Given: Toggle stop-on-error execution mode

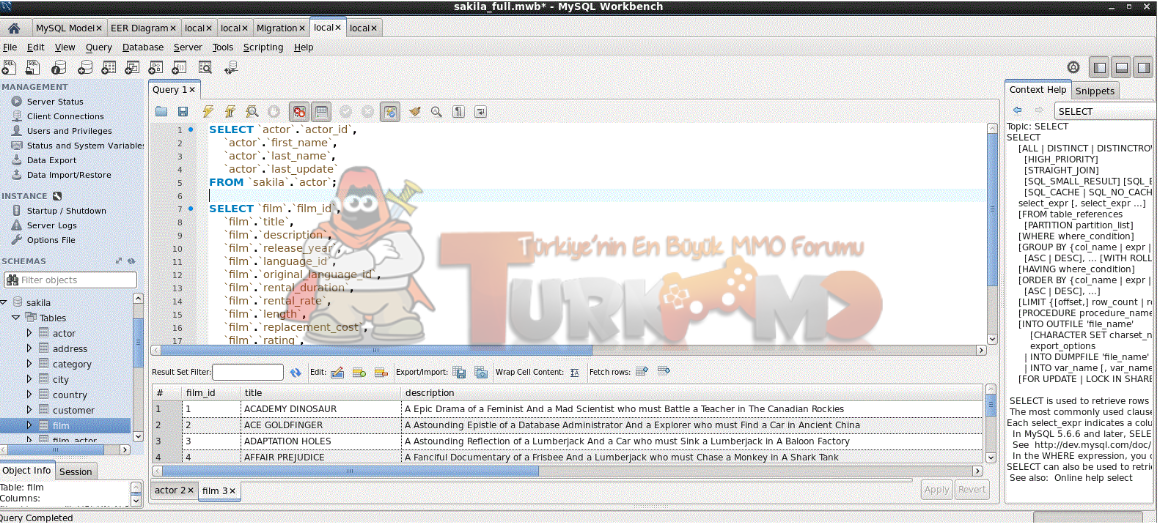Looking at the screenshot, I should 299,112.
